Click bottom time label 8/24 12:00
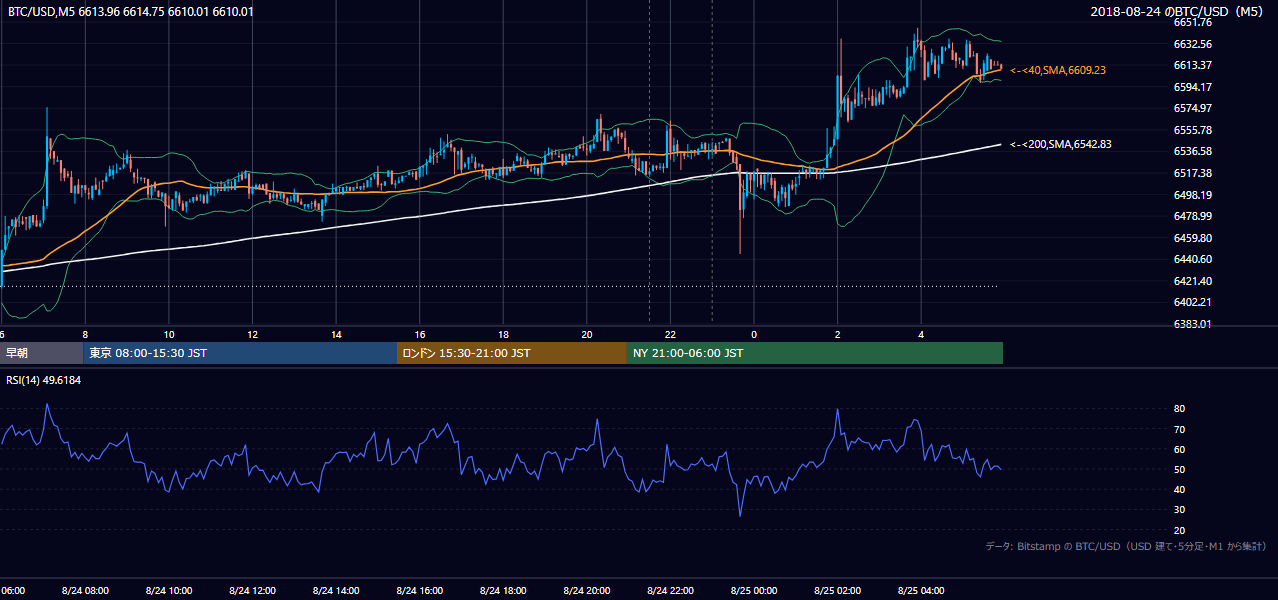Image resolution: width=1278 pixels, height=600 pixels. [252, 590]
